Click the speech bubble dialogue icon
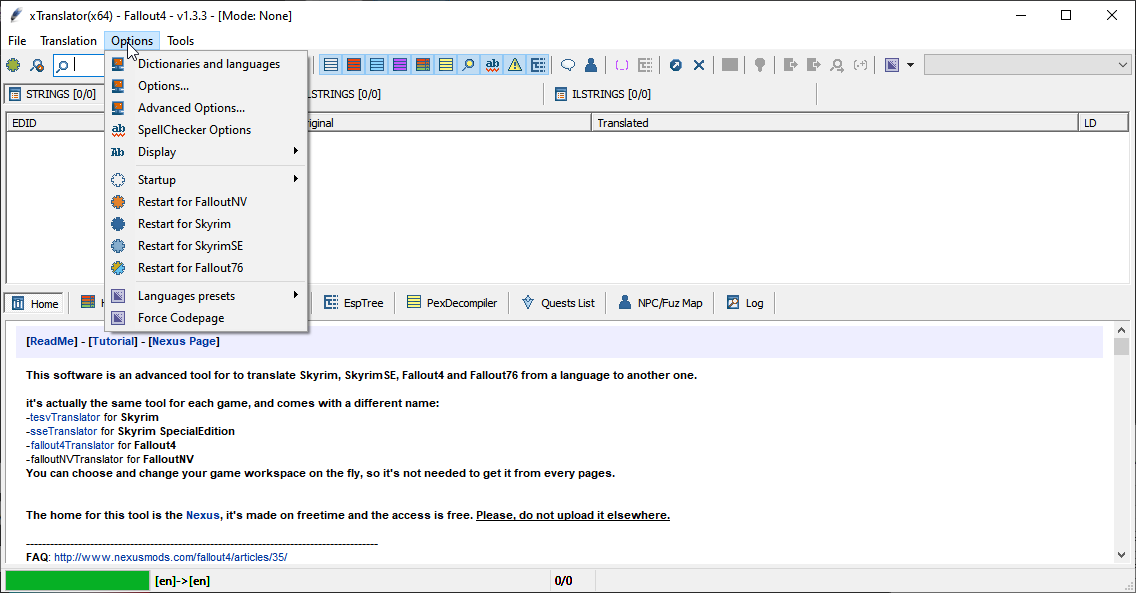Viewport: 1136px width, 593px height. [x=568, y=65]
